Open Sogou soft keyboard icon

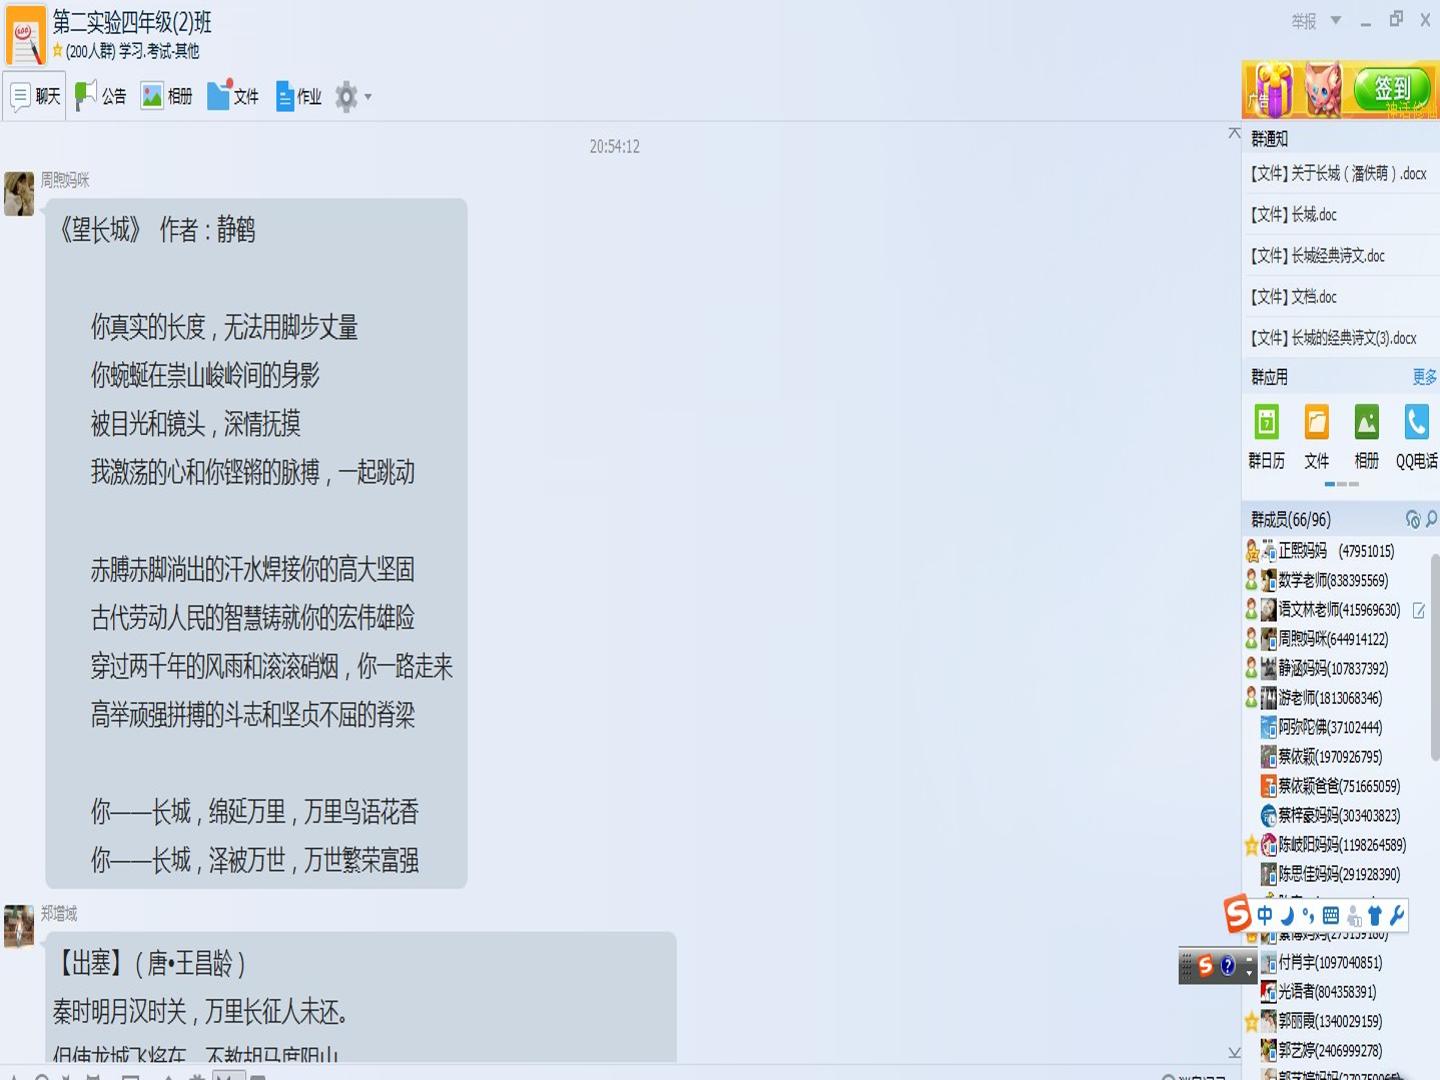click(x=1330, y=915)
